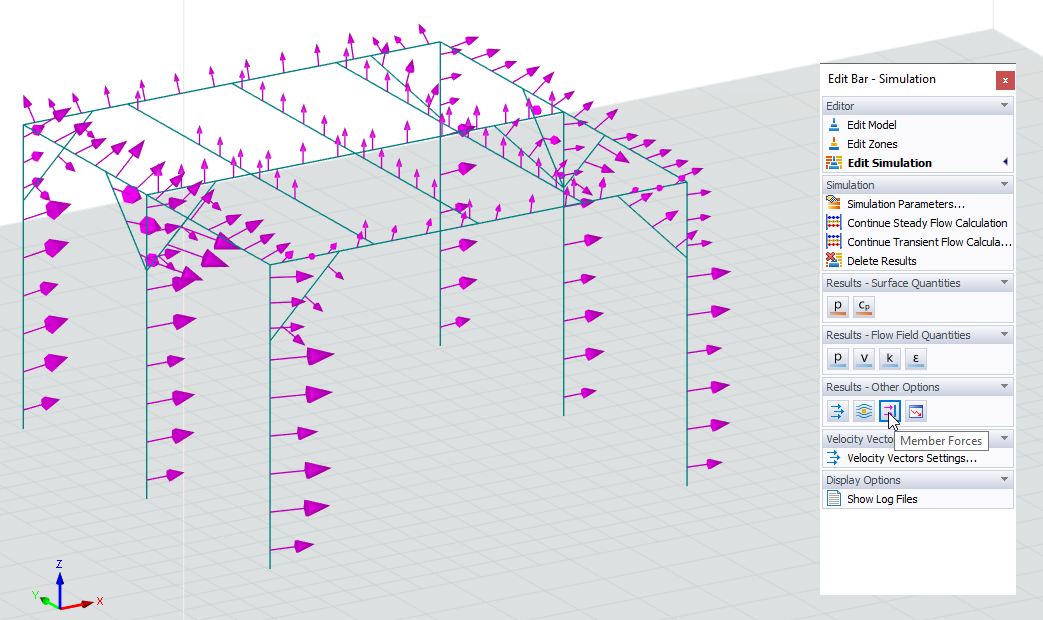The width and height of the screenshot is (1043, 620).
Task: Select Edit Model in Editor list
Action: [x=871, y=124]
